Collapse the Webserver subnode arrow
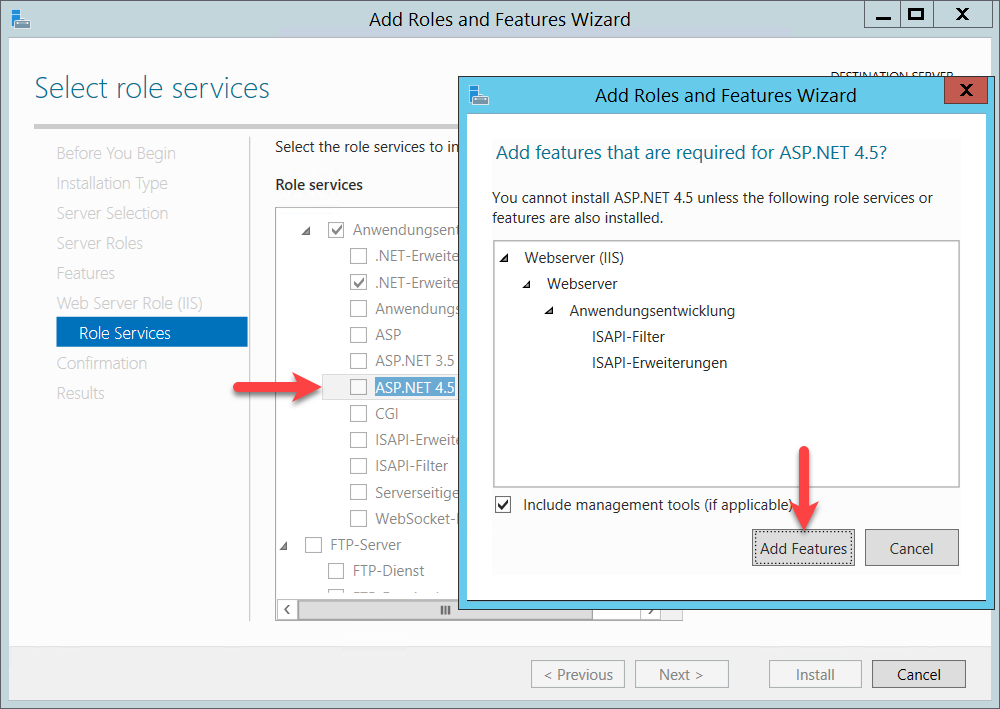 point(526,285)
